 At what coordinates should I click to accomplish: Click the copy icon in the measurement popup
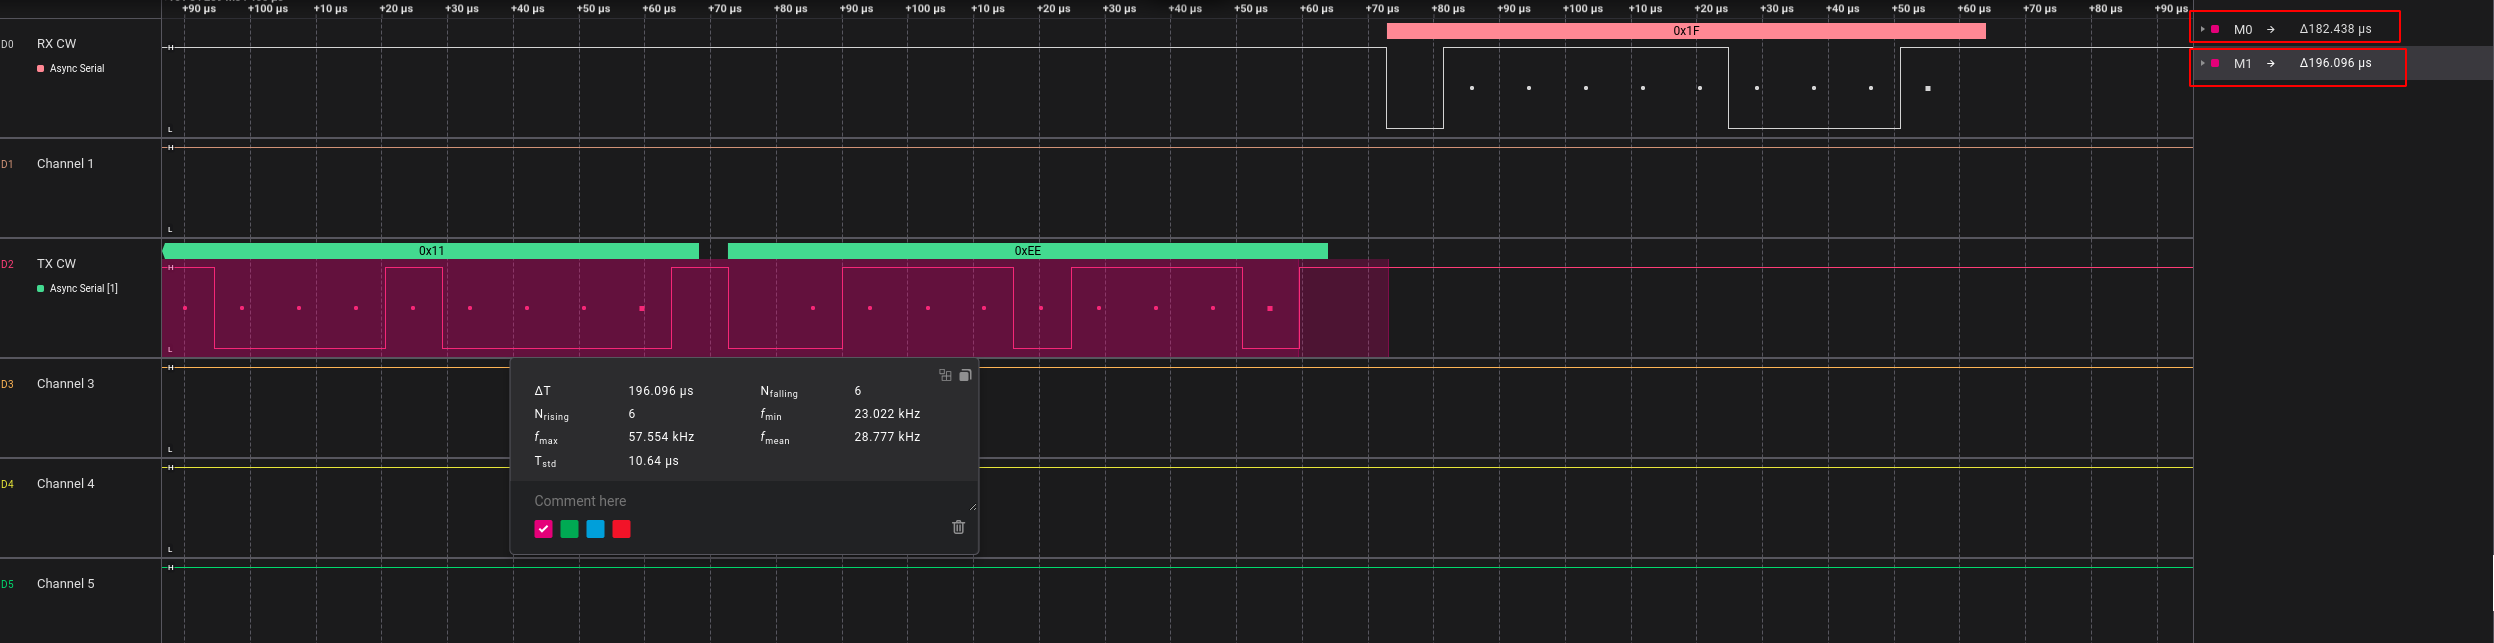(x=965, y=375)
